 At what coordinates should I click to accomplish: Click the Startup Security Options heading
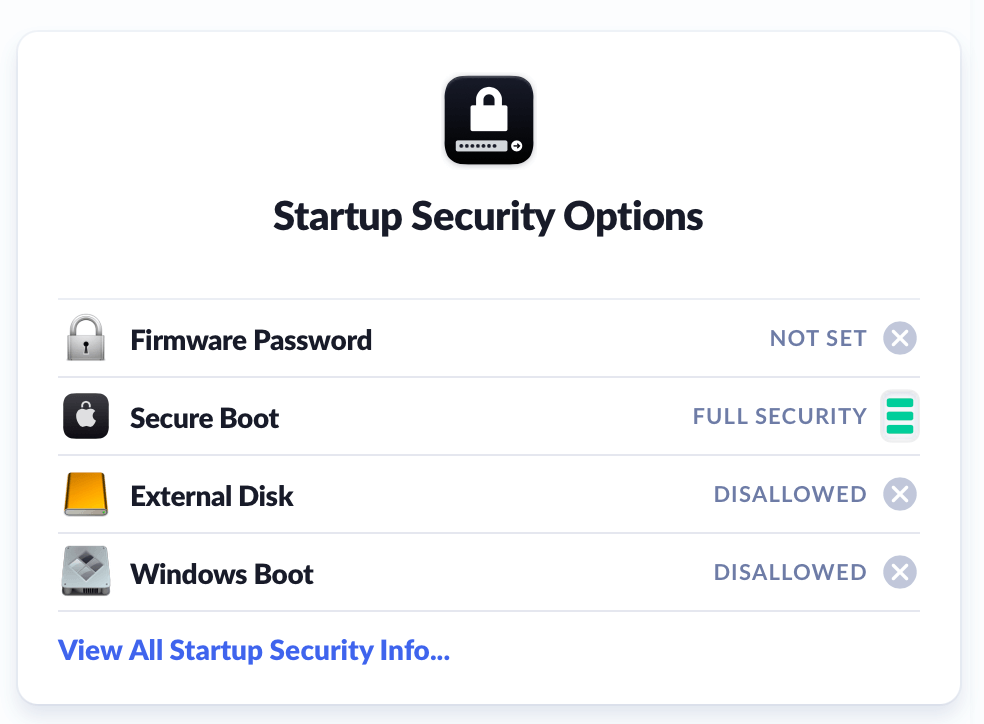488,217
